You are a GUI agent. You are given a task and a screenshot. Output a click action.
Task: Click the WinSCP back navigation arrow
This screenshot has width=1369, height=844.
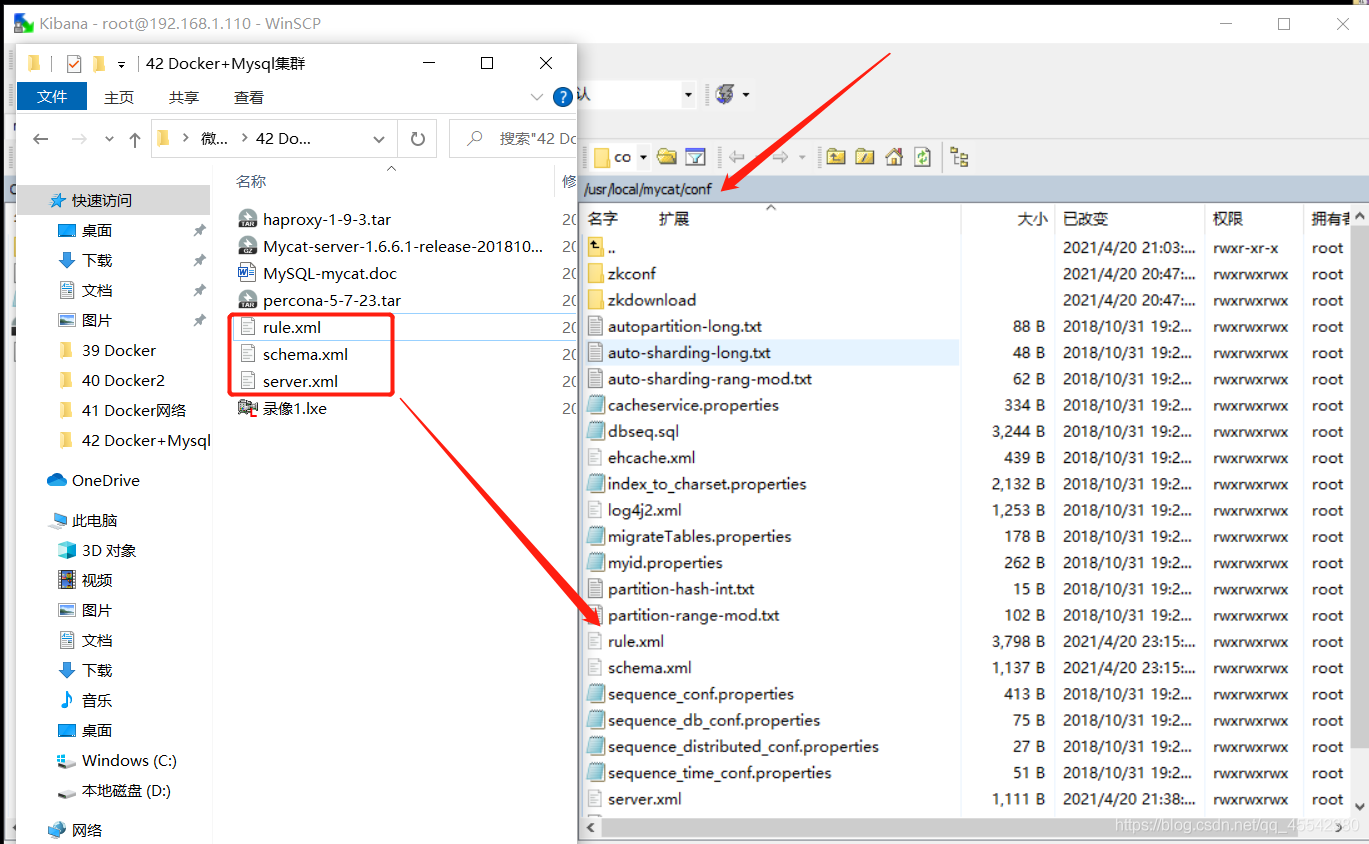[737, 157]
